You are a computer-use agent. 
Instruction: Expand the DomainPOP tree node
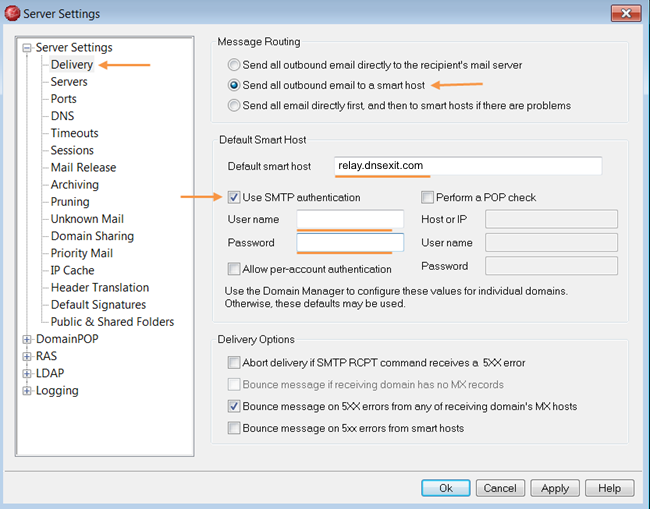coord(27,340)
